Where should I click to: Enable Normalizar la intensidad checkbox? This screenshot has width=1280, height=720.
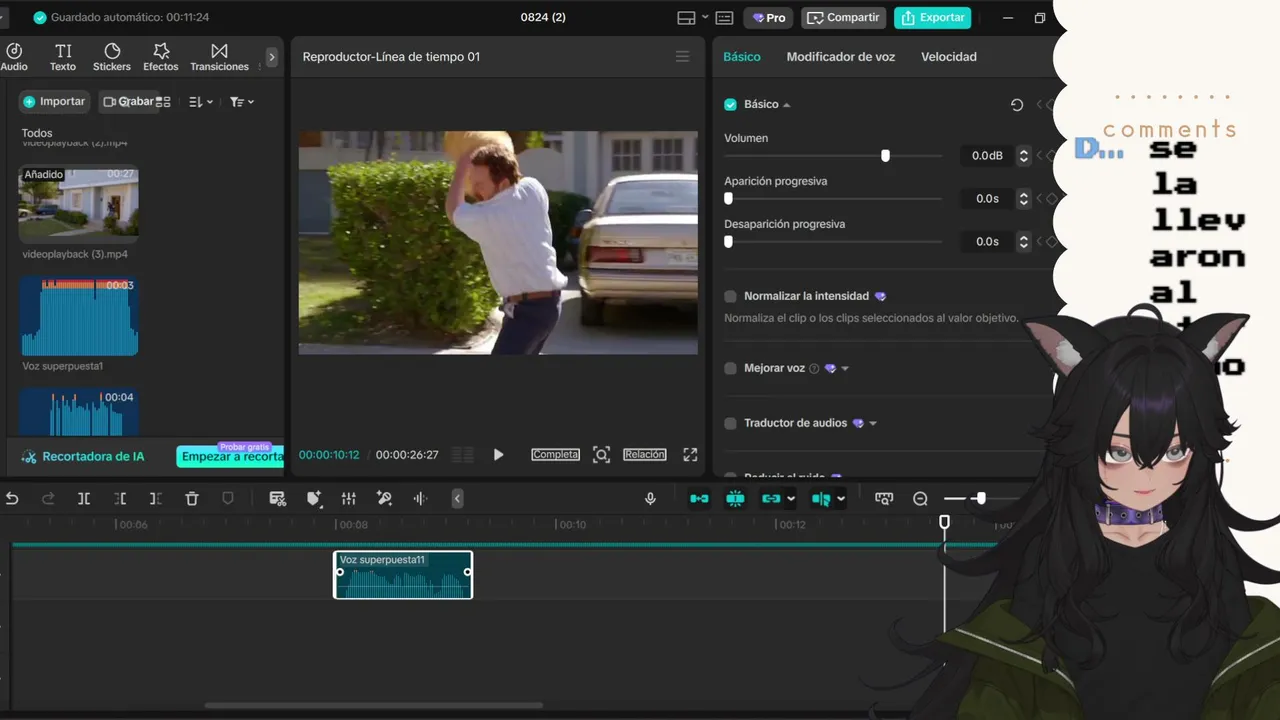730,296
